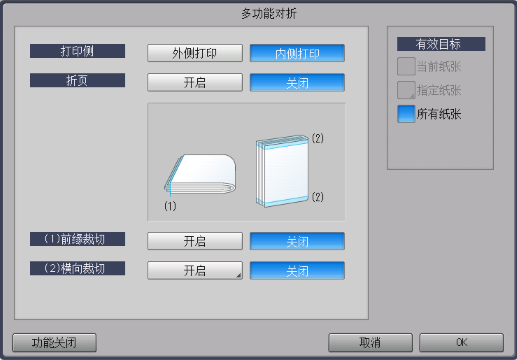The height and width of the screenshot is (360, 517).
Task: Disable (2)横向裁切 with 关闭
Action: click(297, 270)
